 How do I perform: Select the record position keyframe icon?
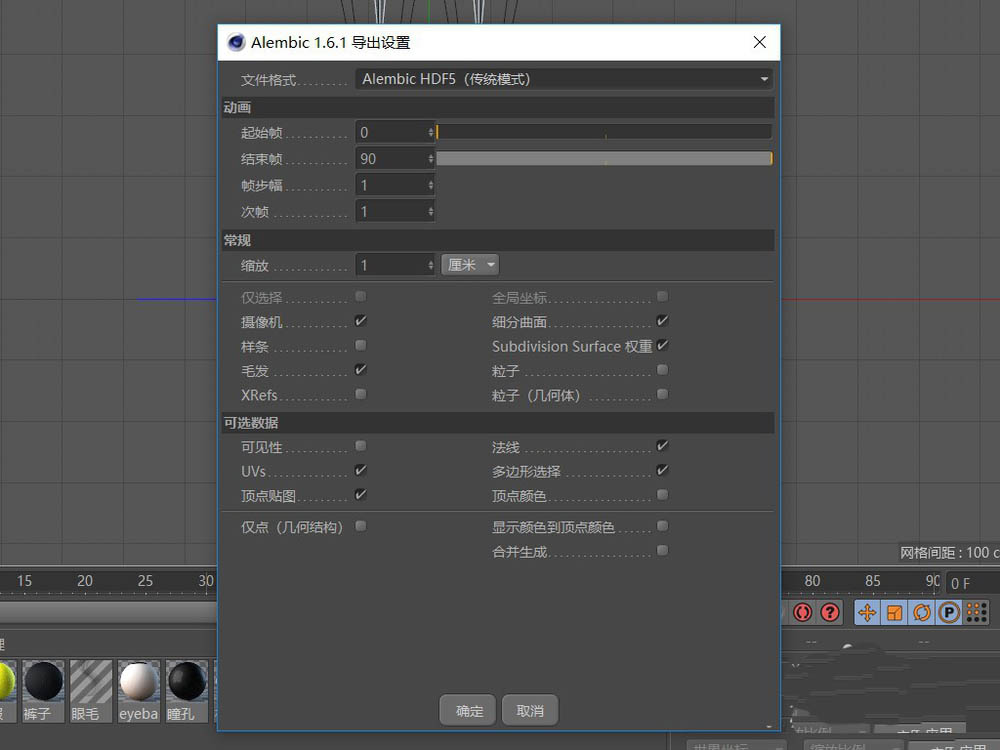(867, 612)
